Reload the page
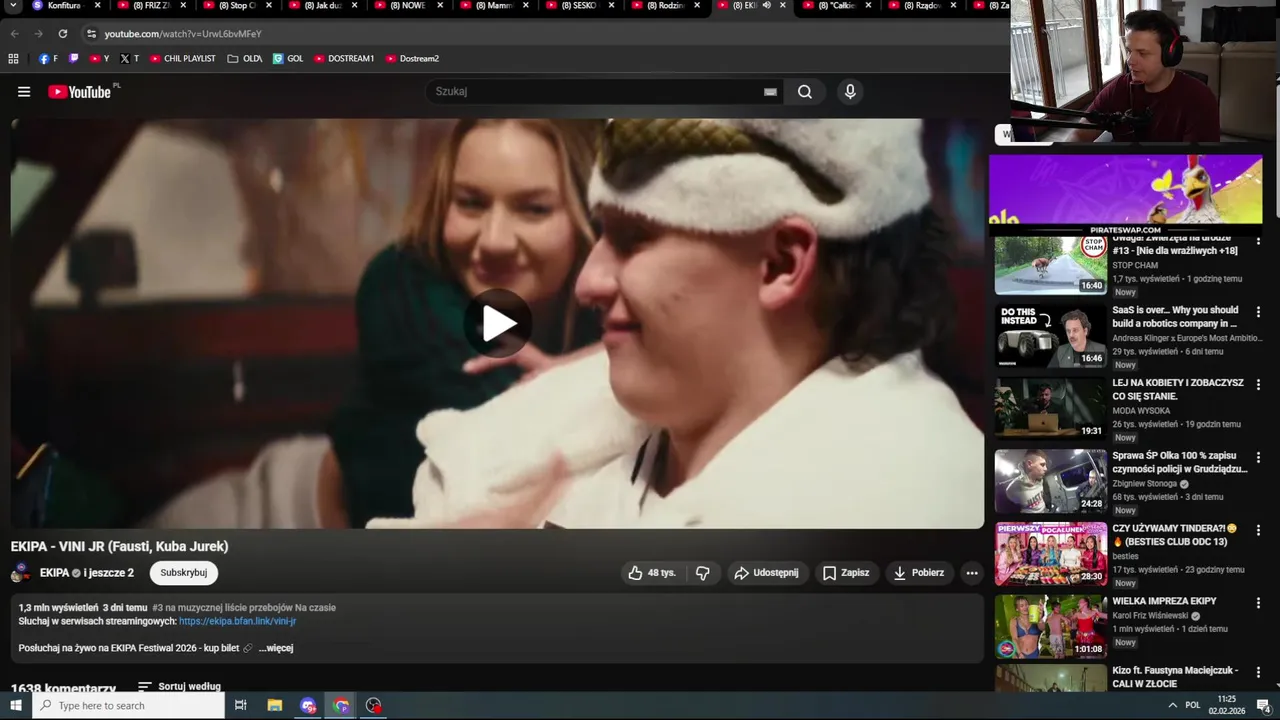This screenshot has width=1280, height=720. coord(63,34)
